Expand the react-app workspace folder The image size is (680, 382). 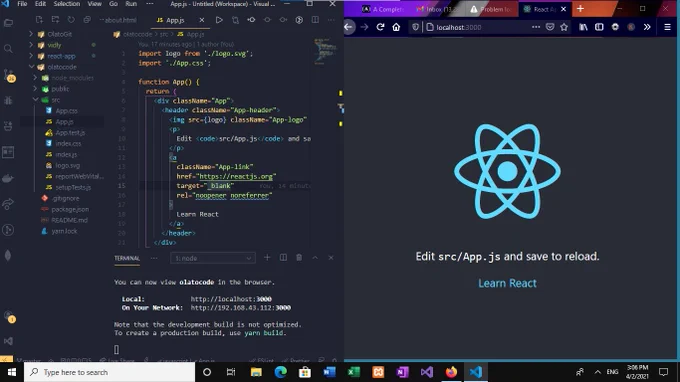[31, 56]
